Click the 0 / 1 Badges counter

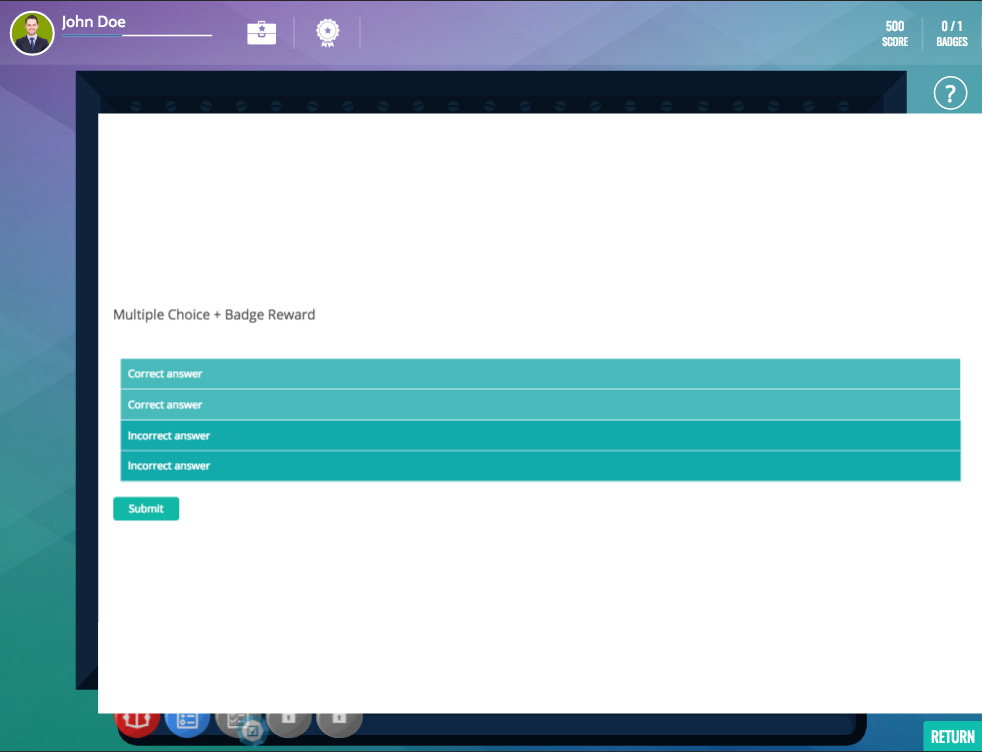click(x=952, y=34)
